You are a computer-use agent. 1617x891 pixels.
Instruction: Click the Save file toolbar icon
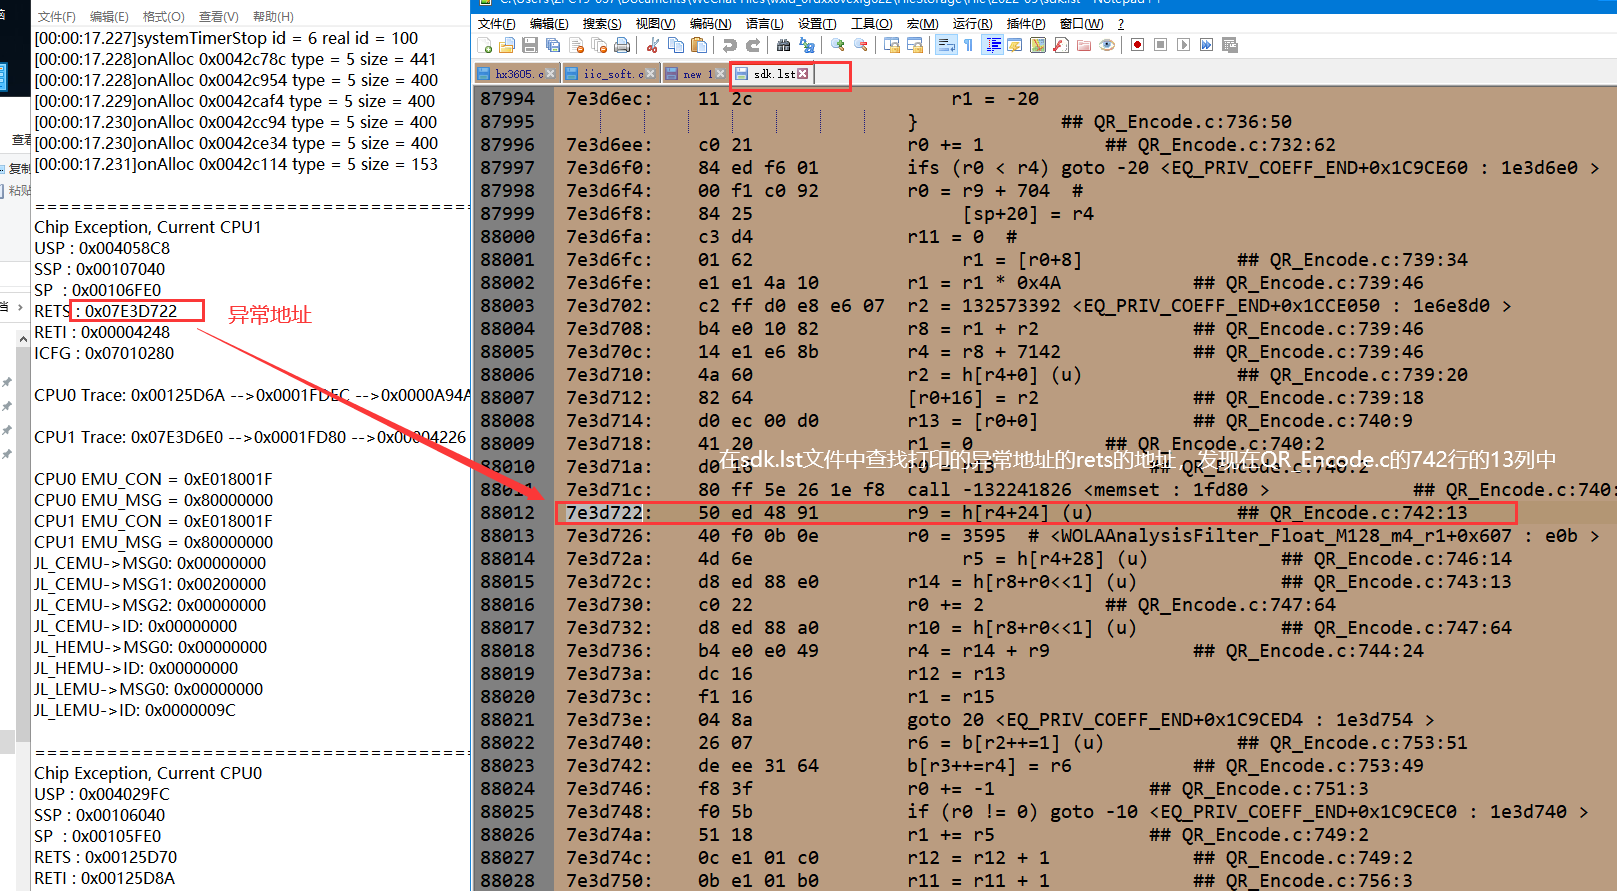pyautogui.click(x=530, y=45)
